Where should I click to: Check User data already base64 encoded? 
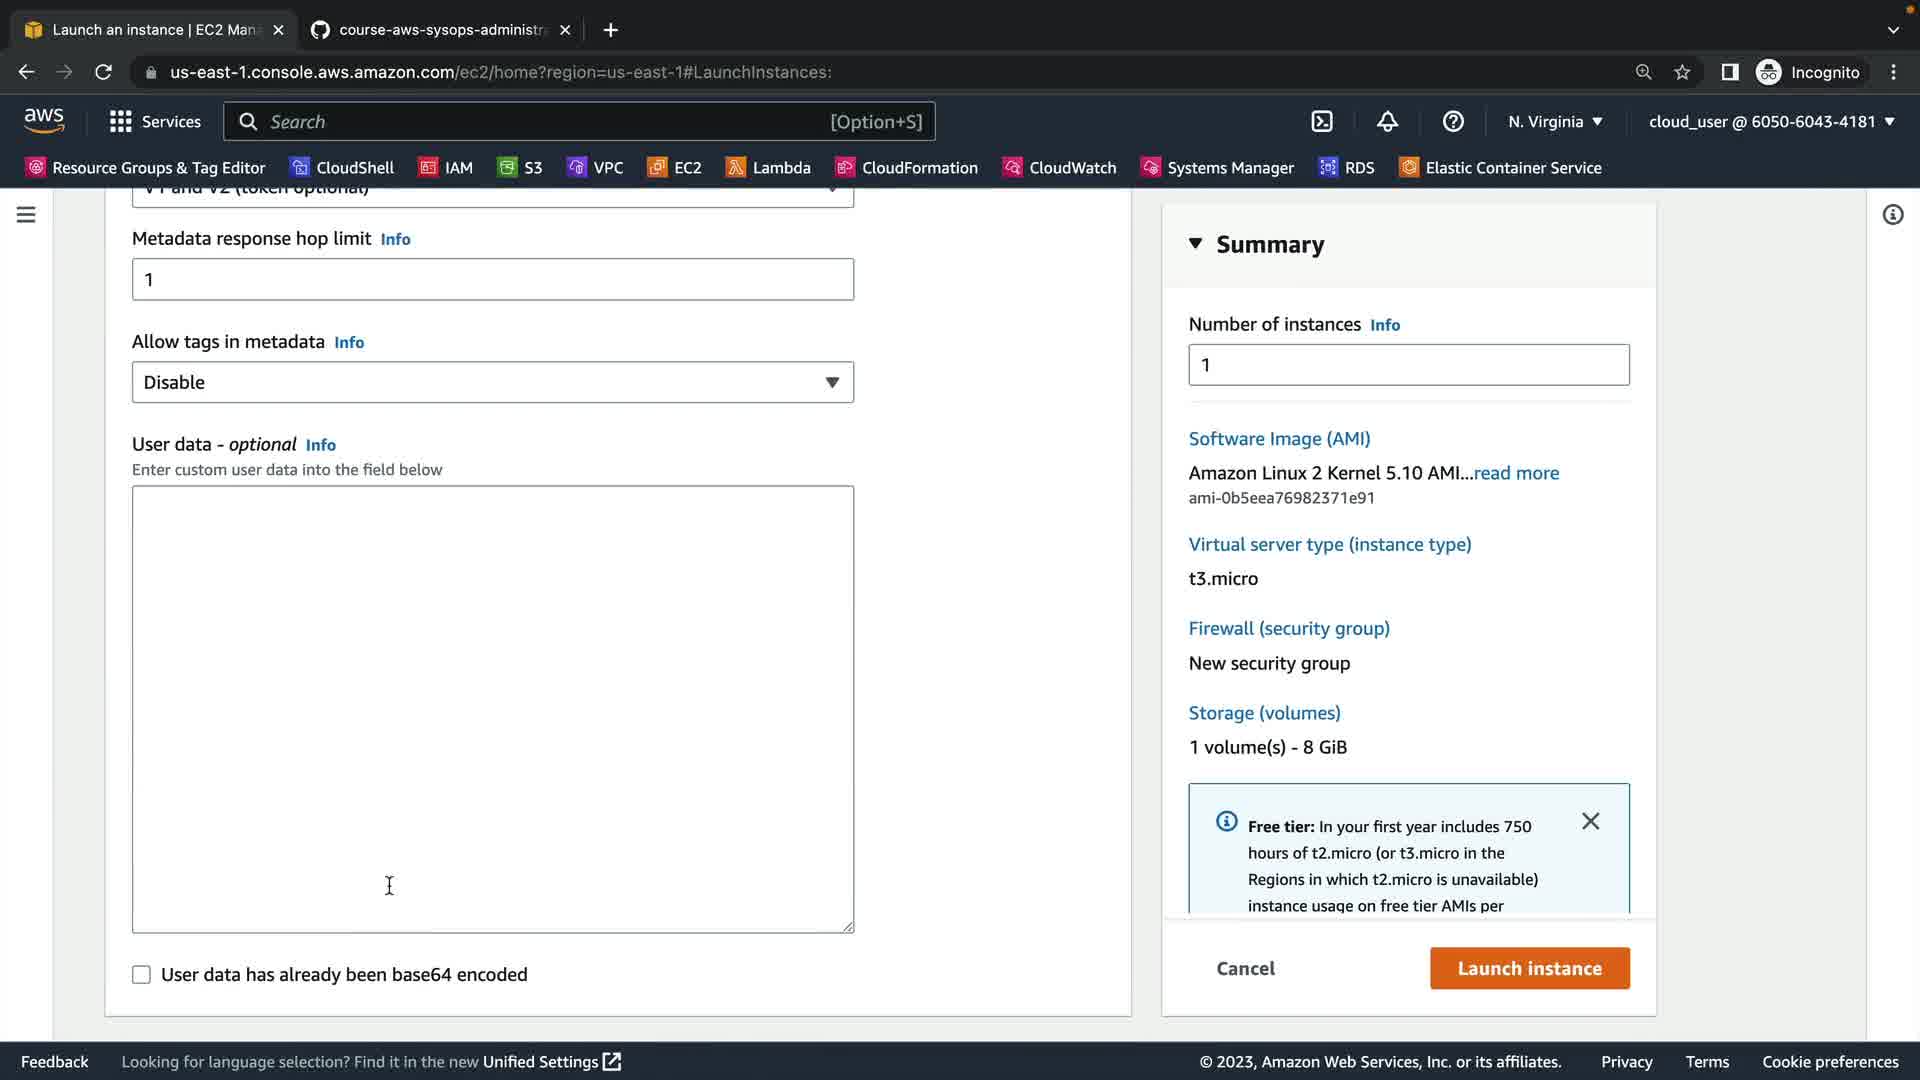click(x=141, y=975)
